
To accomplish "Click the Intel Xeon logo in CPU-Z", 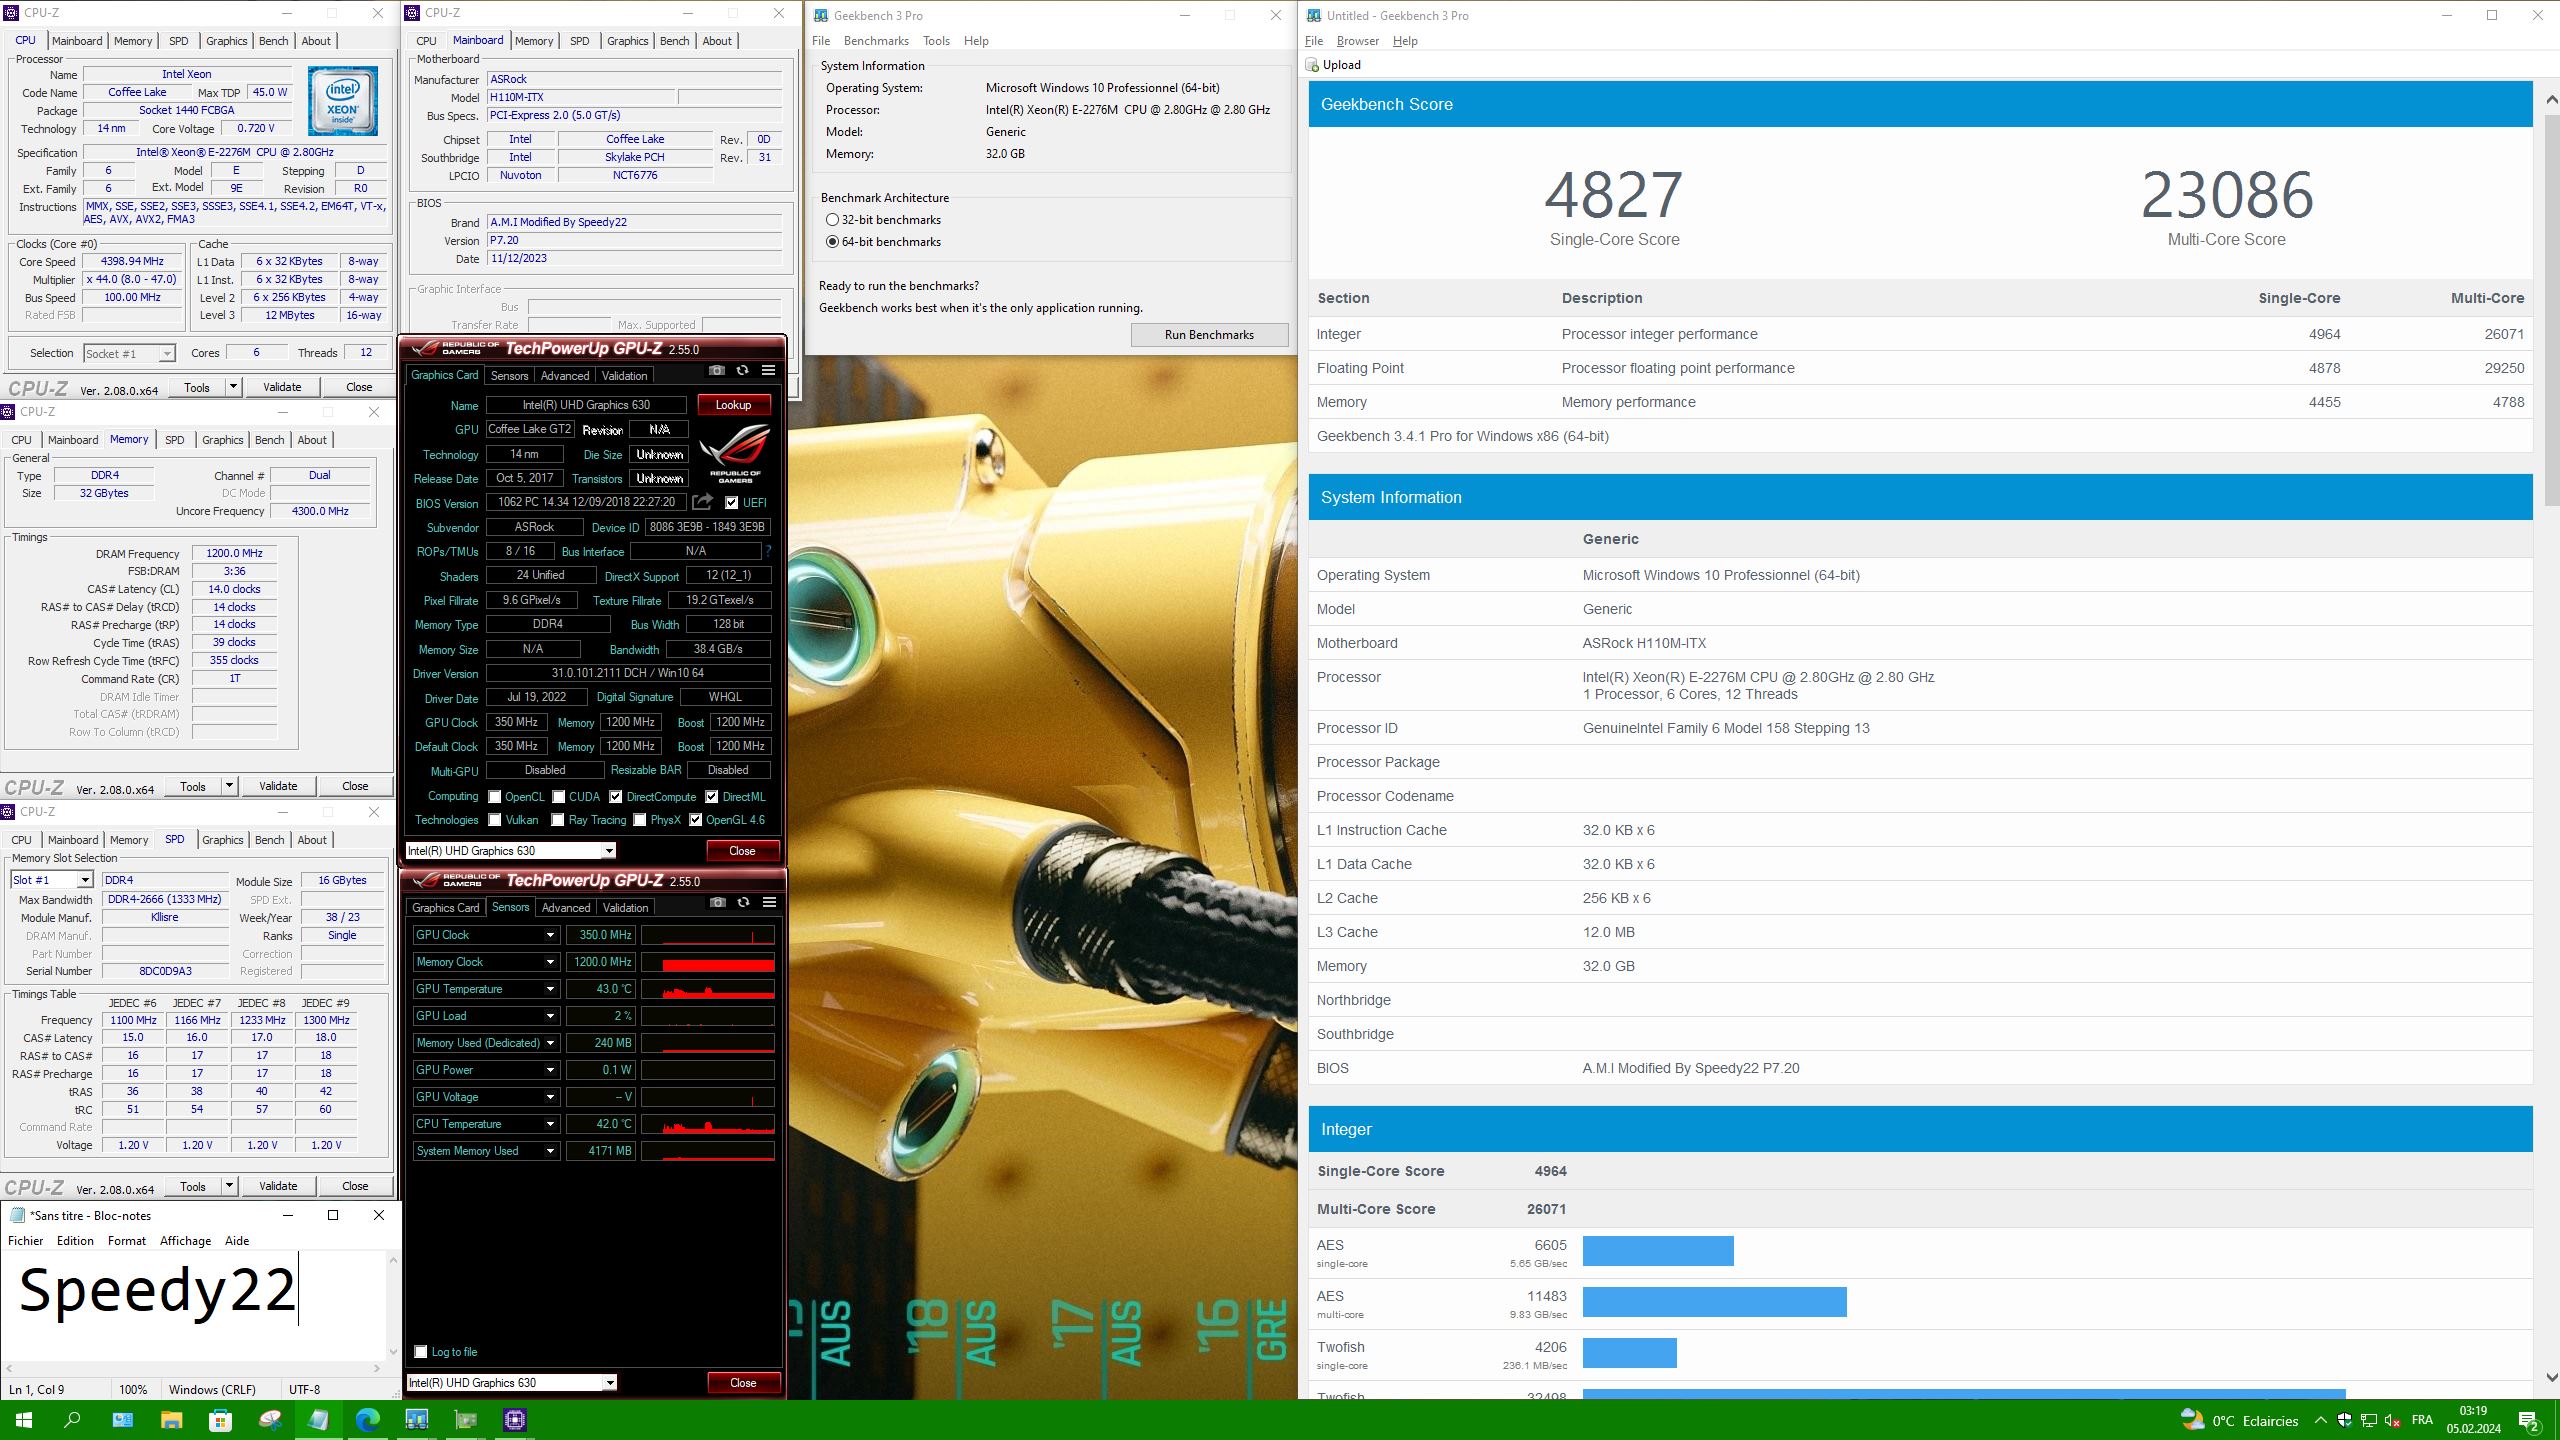I will [343, 101].
